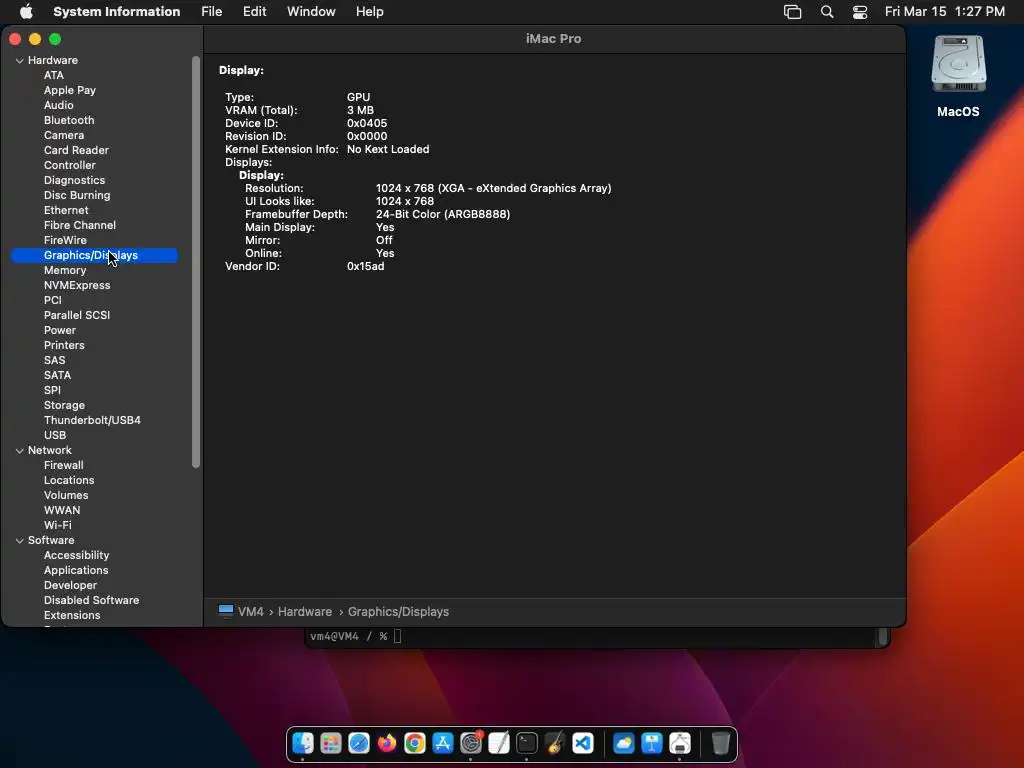Open TextEdit from the Dock
Viewport: 1024px width, 768px height.
[x=499, y=743]
